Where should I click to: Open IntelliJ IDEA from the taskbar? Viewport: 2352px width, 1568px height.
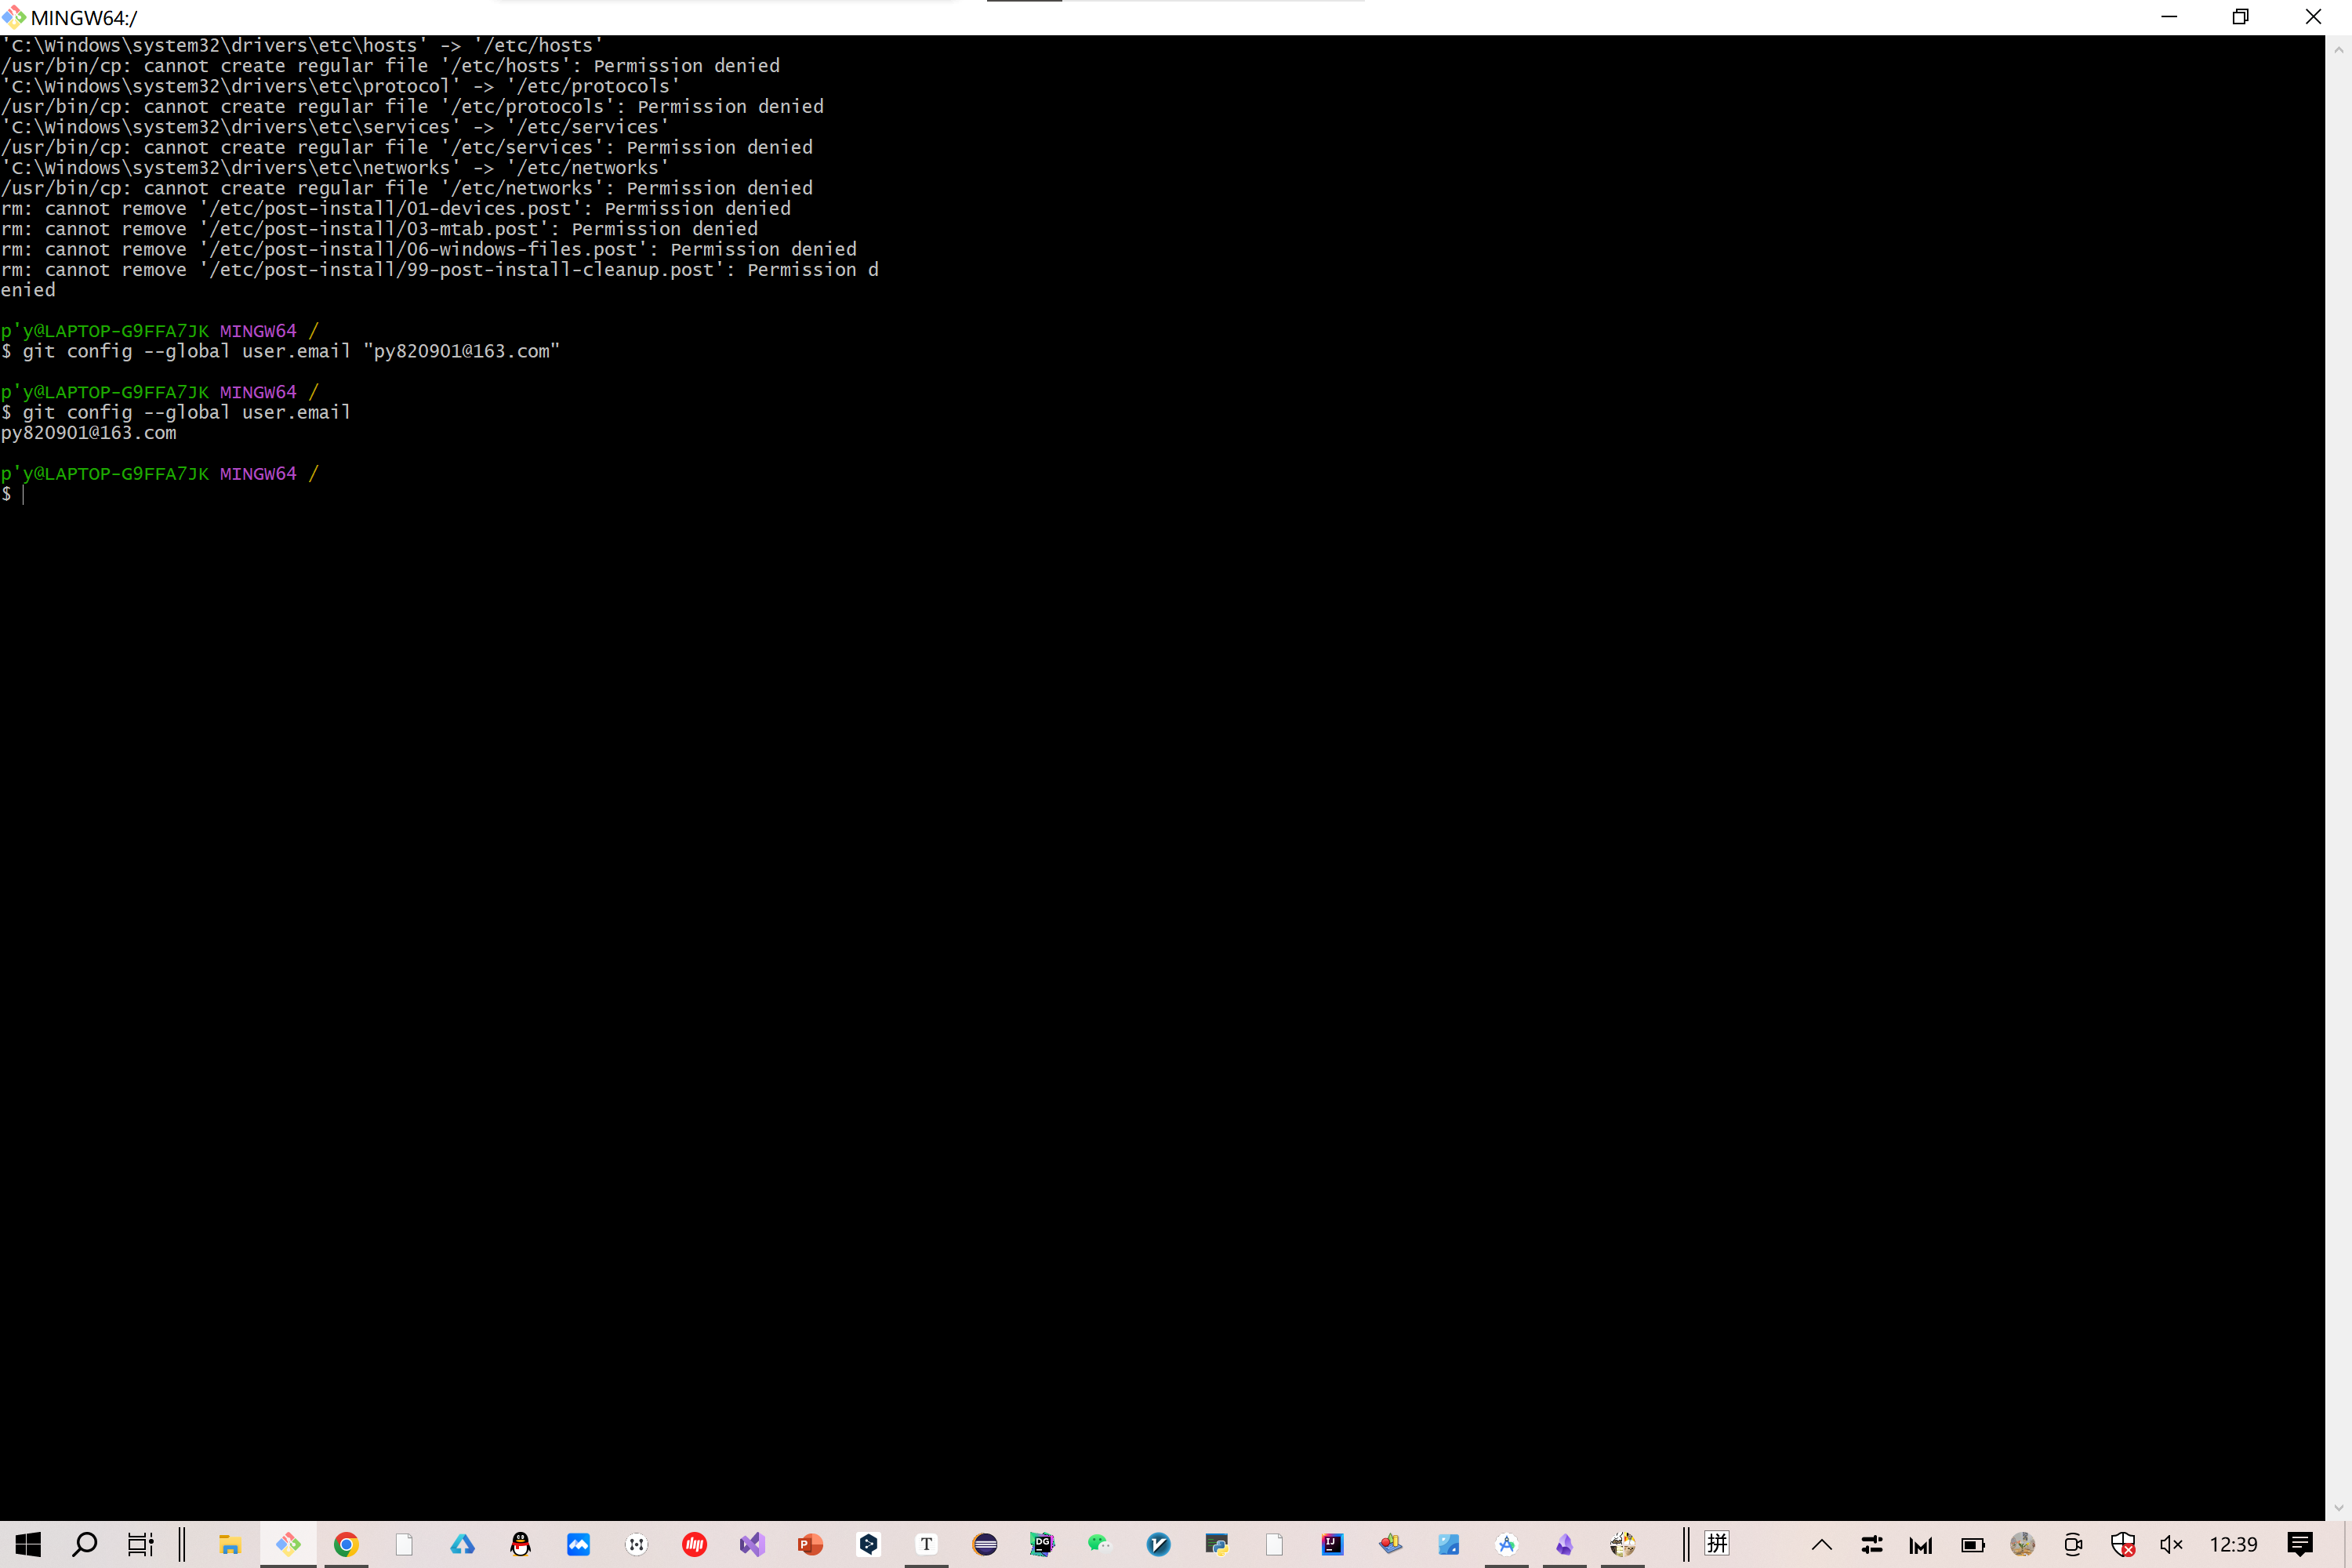coord(1332,1544)
